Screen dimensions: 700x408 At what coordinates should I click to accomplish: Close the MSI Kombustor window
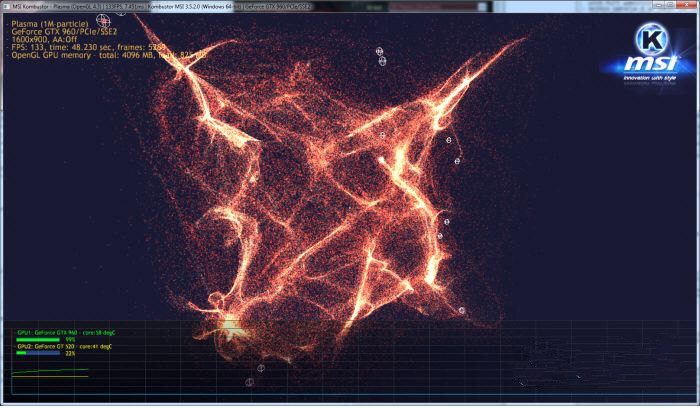click(x=686, y=5)
